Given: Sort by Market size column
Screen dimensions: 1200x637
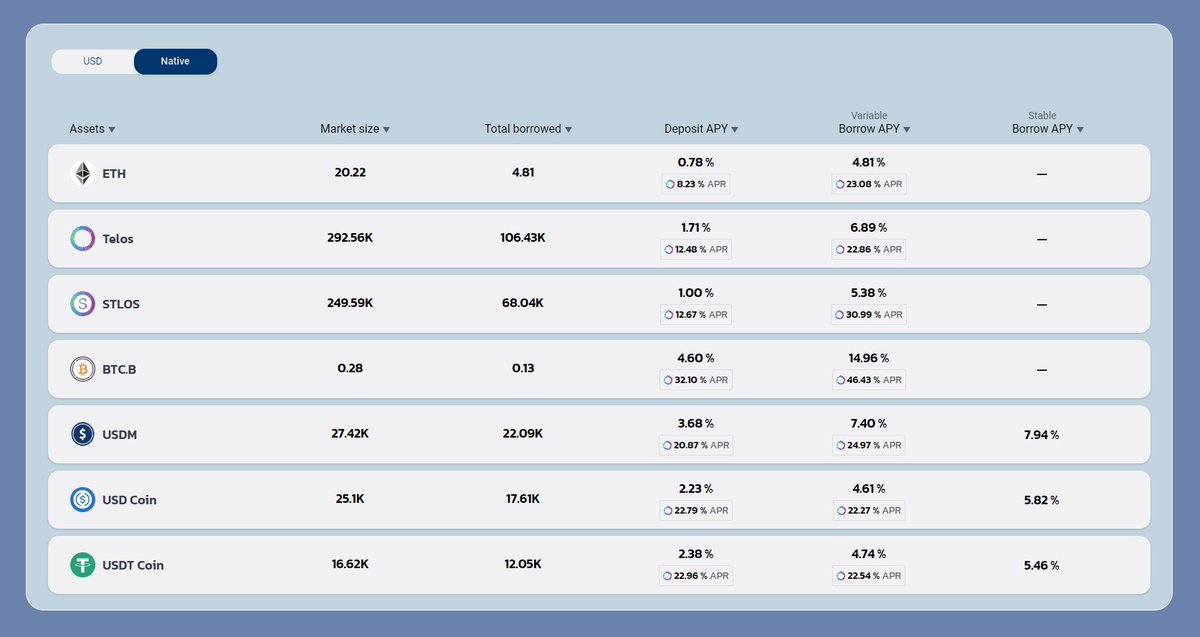Looking at the screenshot, I should click(x=355, y=129).
